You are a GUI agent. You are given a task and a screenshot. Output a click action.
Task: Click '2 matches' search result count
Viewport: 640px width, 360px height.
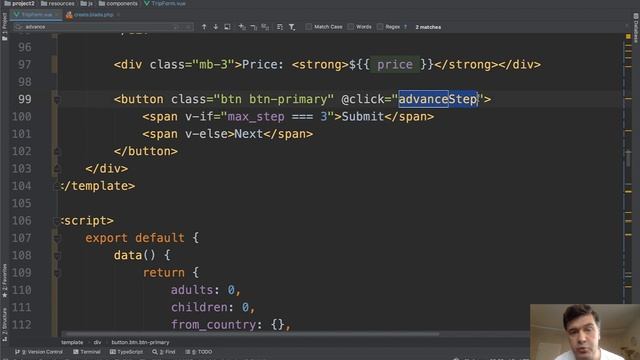pos(428,27)
